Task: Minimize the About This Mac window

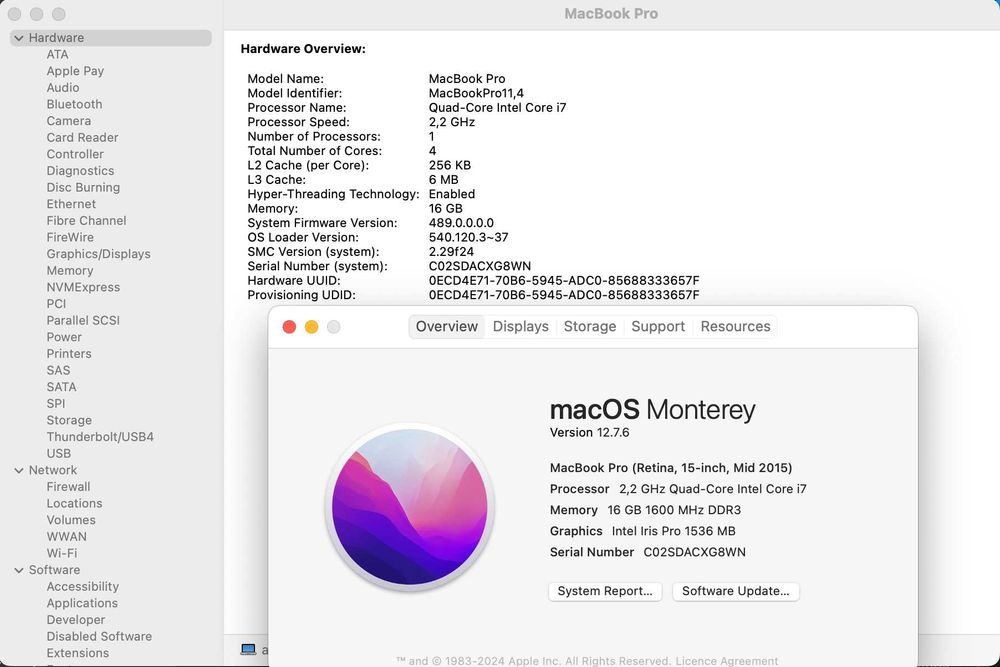Action: [311, 327]
